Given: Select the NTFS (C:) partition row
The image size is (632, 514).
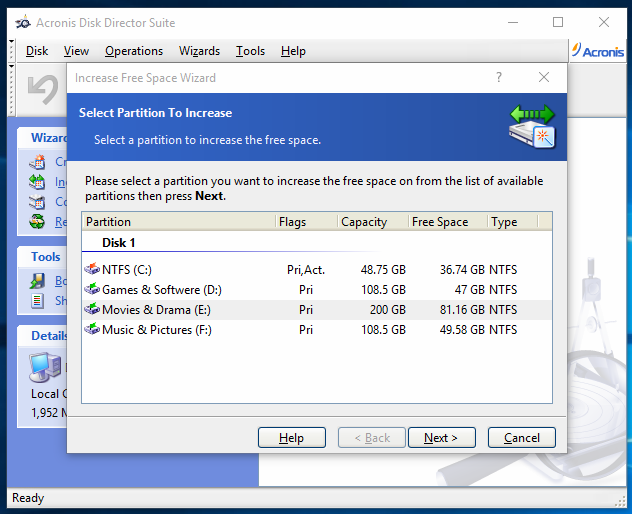Looking at the screenshot, I should pos(317,269).
